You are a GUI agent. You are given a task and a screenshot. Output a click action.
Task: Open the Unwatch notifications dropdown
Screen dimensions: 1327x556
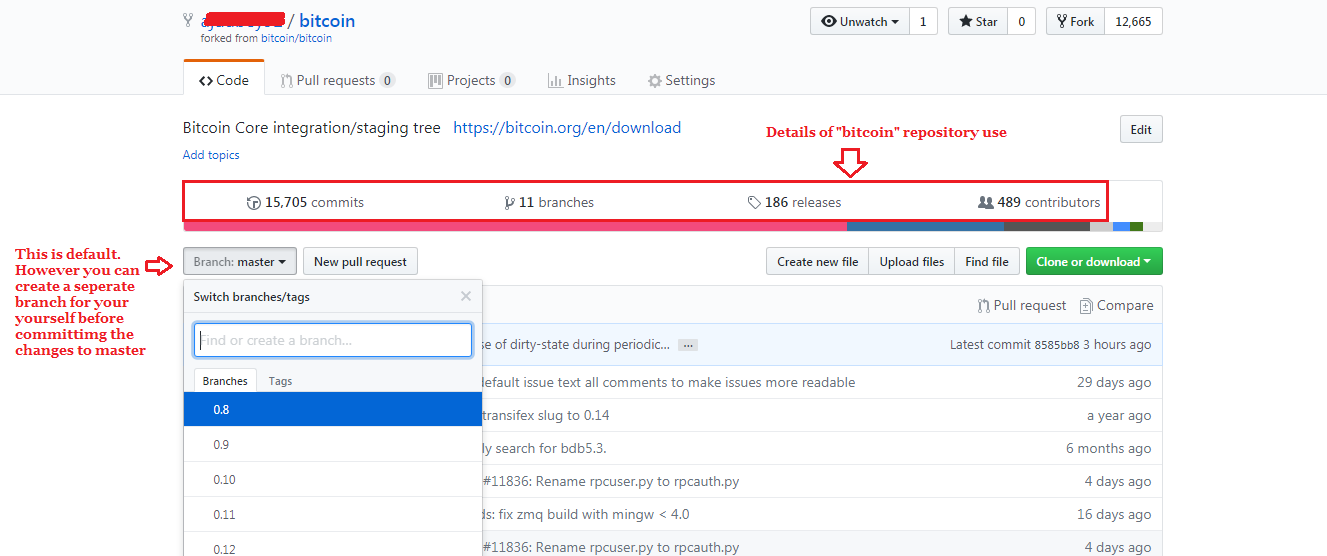click(859, 22)
